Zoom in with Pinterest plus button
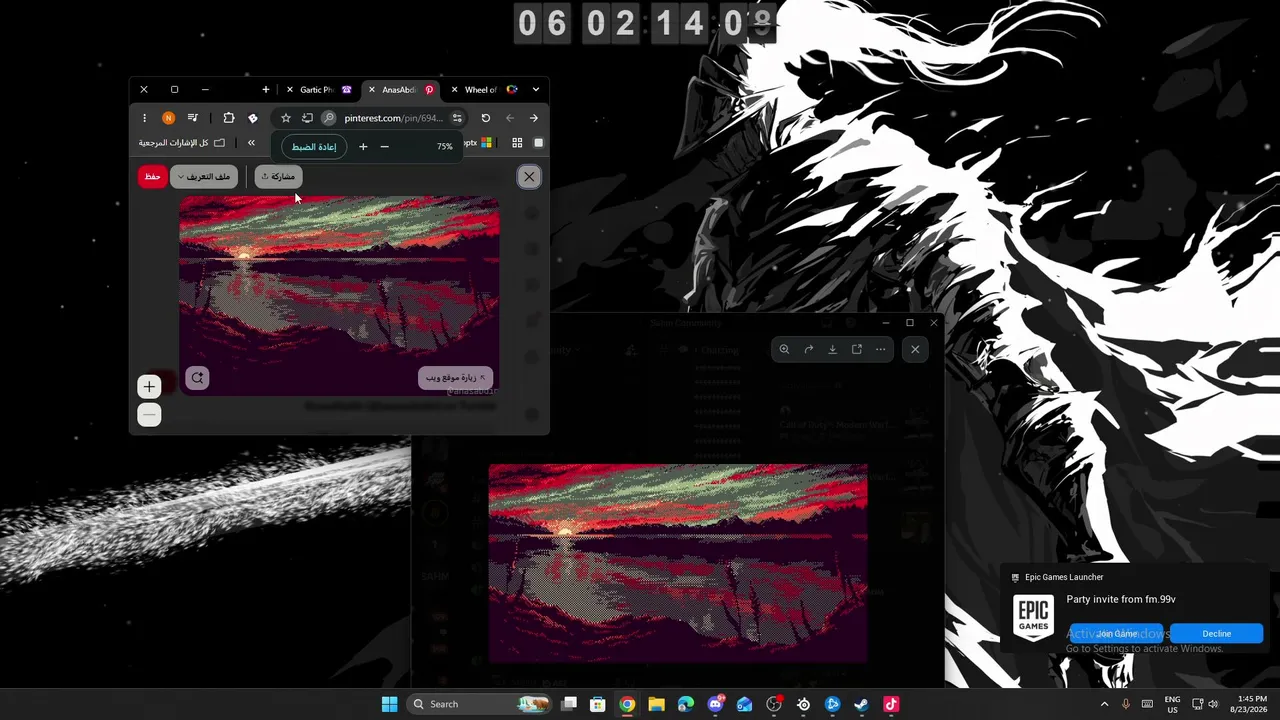The width and height of the screenshot is (1280, 720). pyautogui.click(x=149, y=387)
